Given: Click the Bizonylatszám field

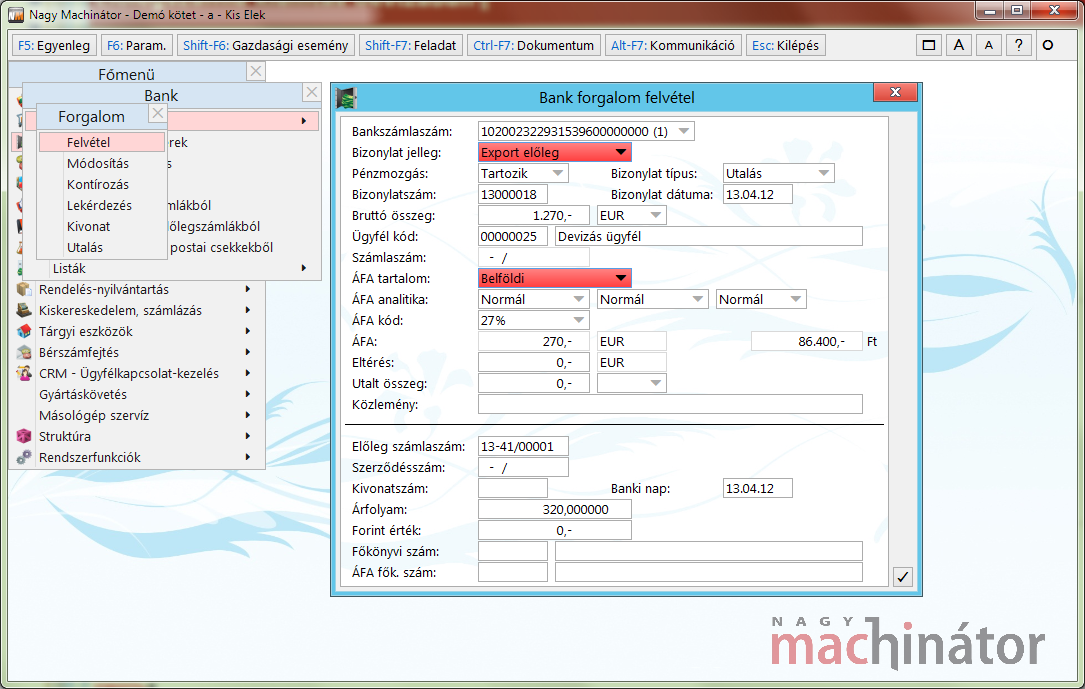Looking at the screenshot, I should (513, 194).
